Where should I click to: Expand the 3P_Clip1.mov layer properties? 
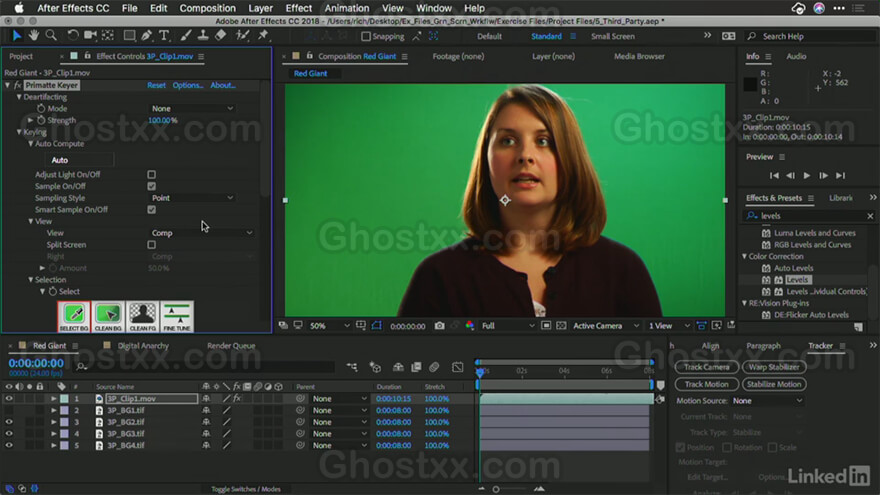(x=54, y=398)
